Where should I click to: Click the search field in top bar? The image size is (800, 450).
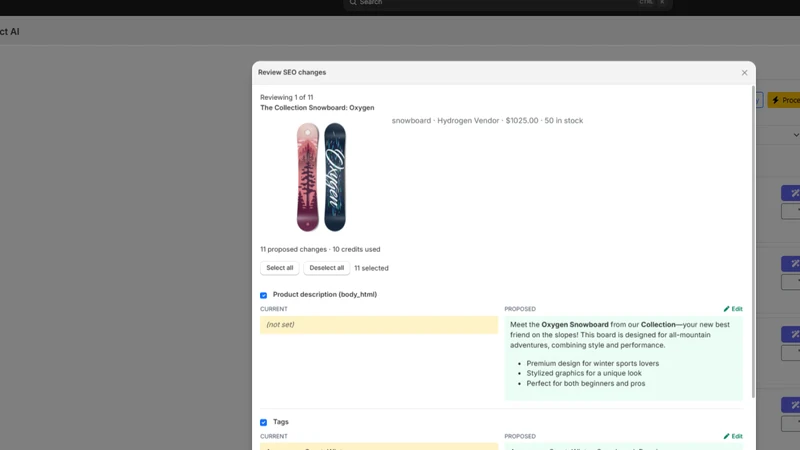click(x=508, y=4)
